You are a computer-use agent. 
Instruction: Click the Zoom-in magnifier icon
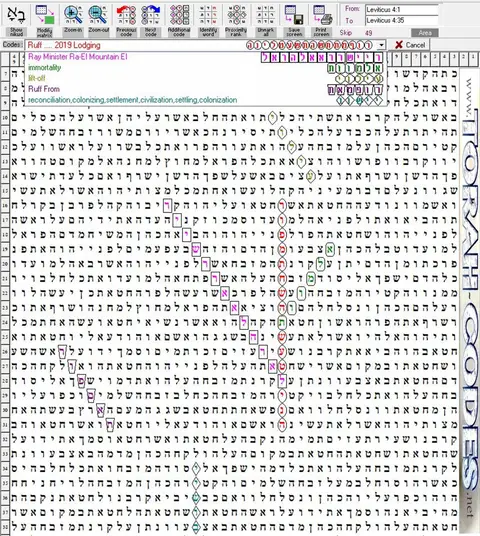(x=73, y=15)
